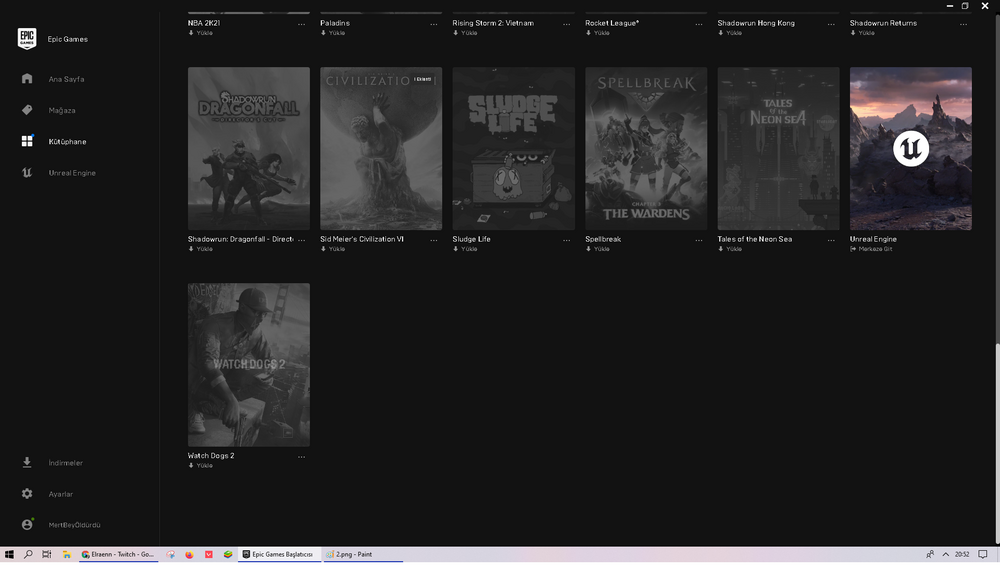The width and height of the screenshot is (1000, 582).
Task: Click Yükle under Rising Storm 2: Vietnam
Action: coord(466,33)
